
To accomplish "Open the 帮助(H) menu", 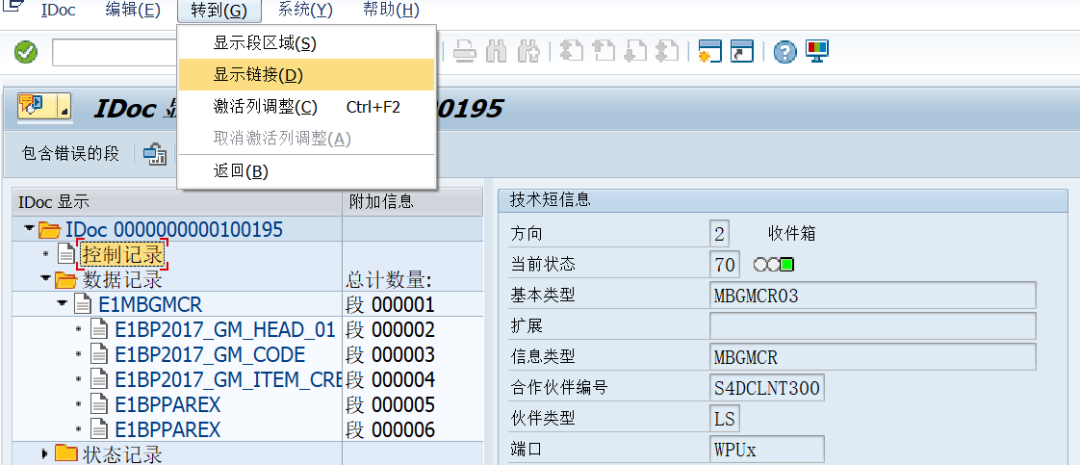I will 391,10.
